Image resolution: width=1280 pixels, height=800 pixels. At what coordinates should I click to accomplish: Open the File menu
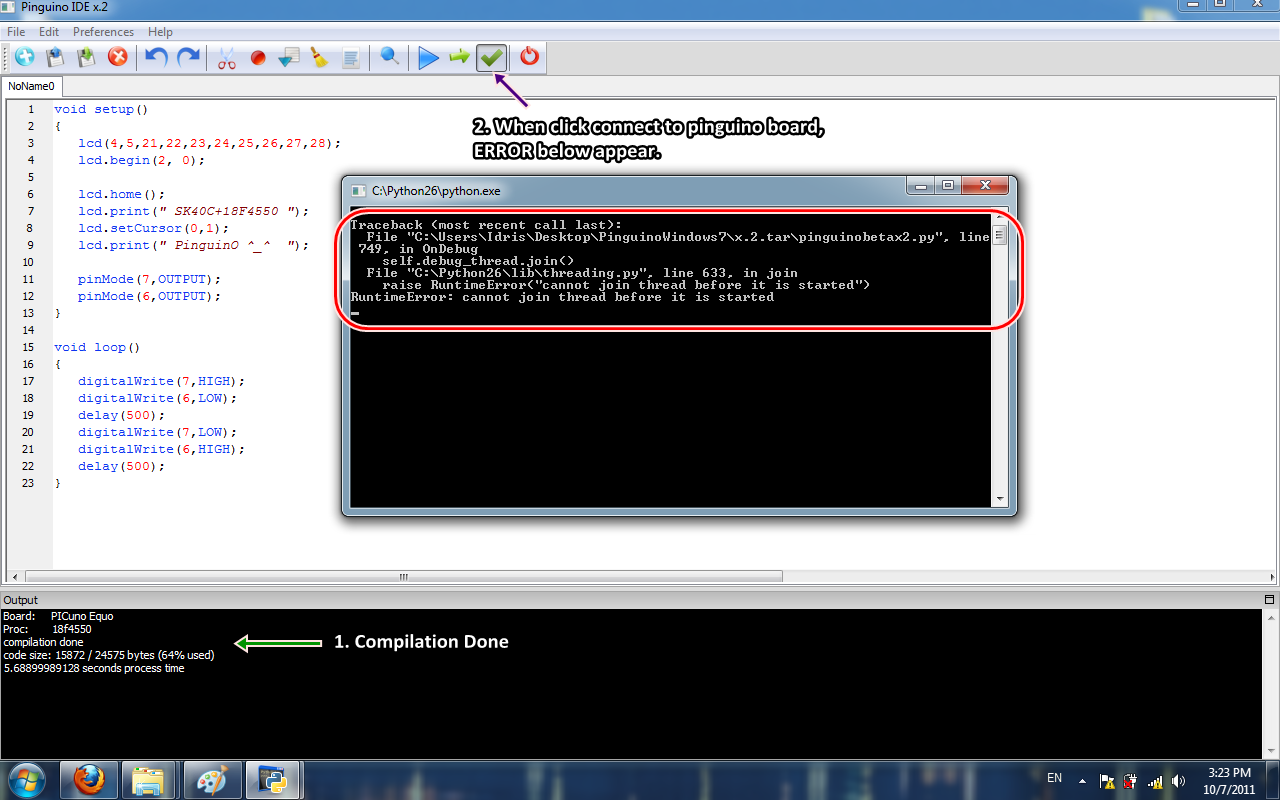[16, 32]
